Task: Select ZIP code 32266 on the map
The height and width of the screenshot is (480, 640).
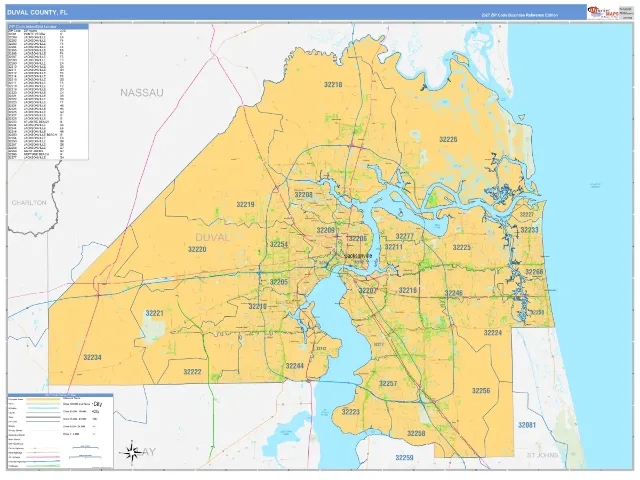Action: [x=534, y=272]
